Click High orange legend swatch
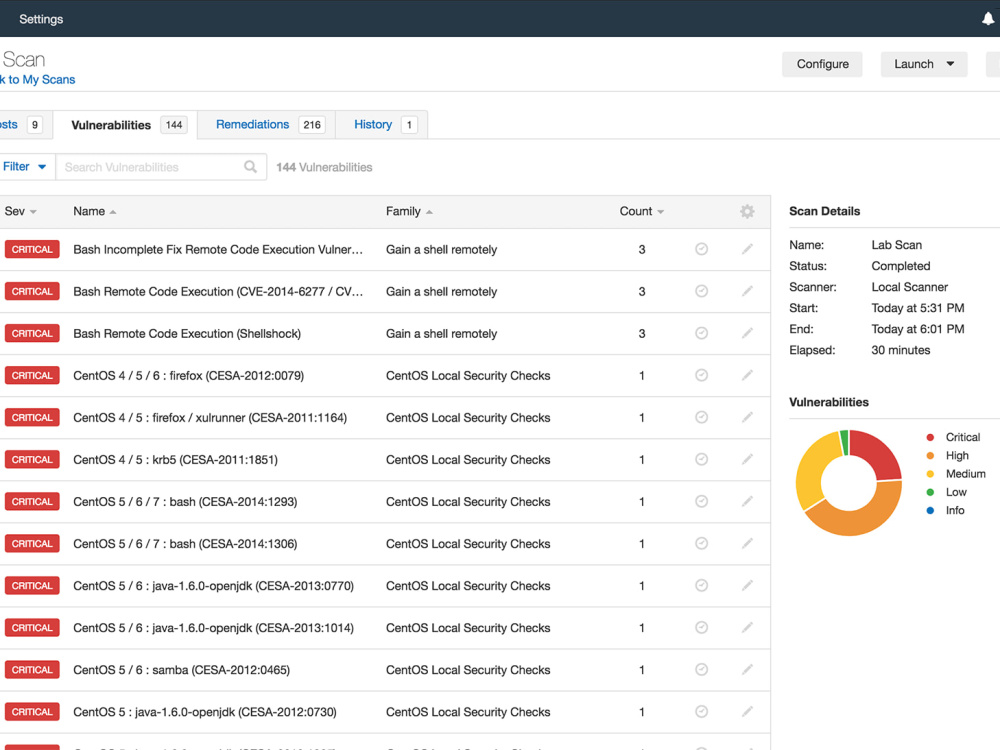 pyautogui.click(x=930, y=455)
